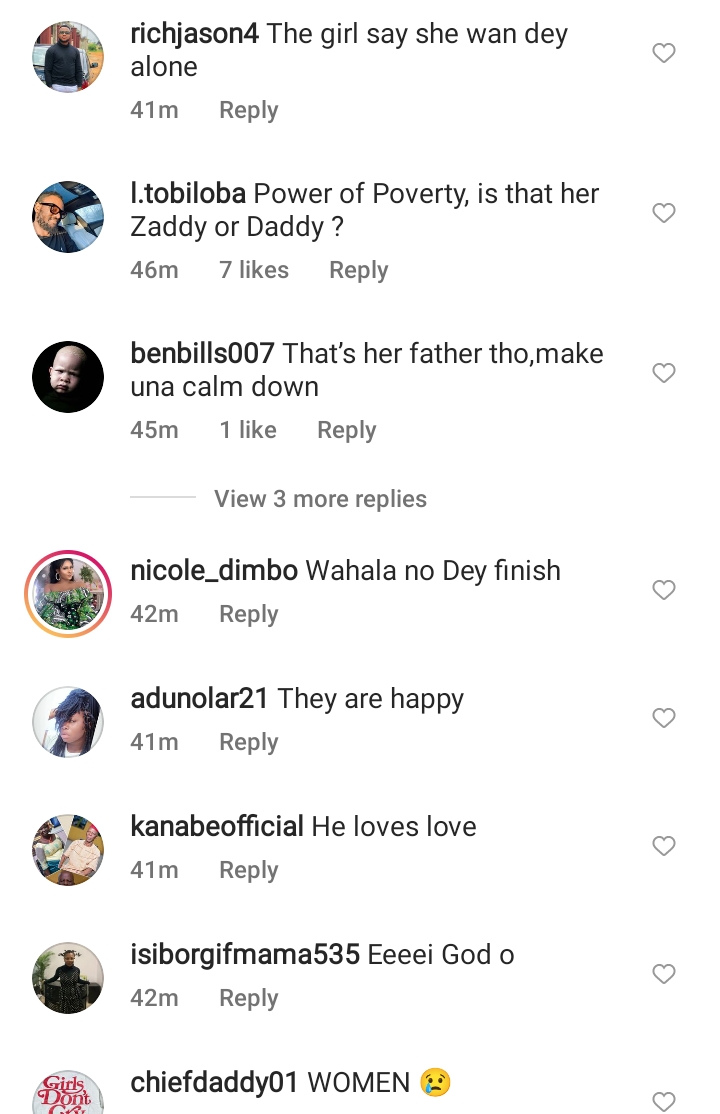The width and height of the screenshot is (720, 1114).
Task: Open richjason4's profile picture
Action: 68,57
